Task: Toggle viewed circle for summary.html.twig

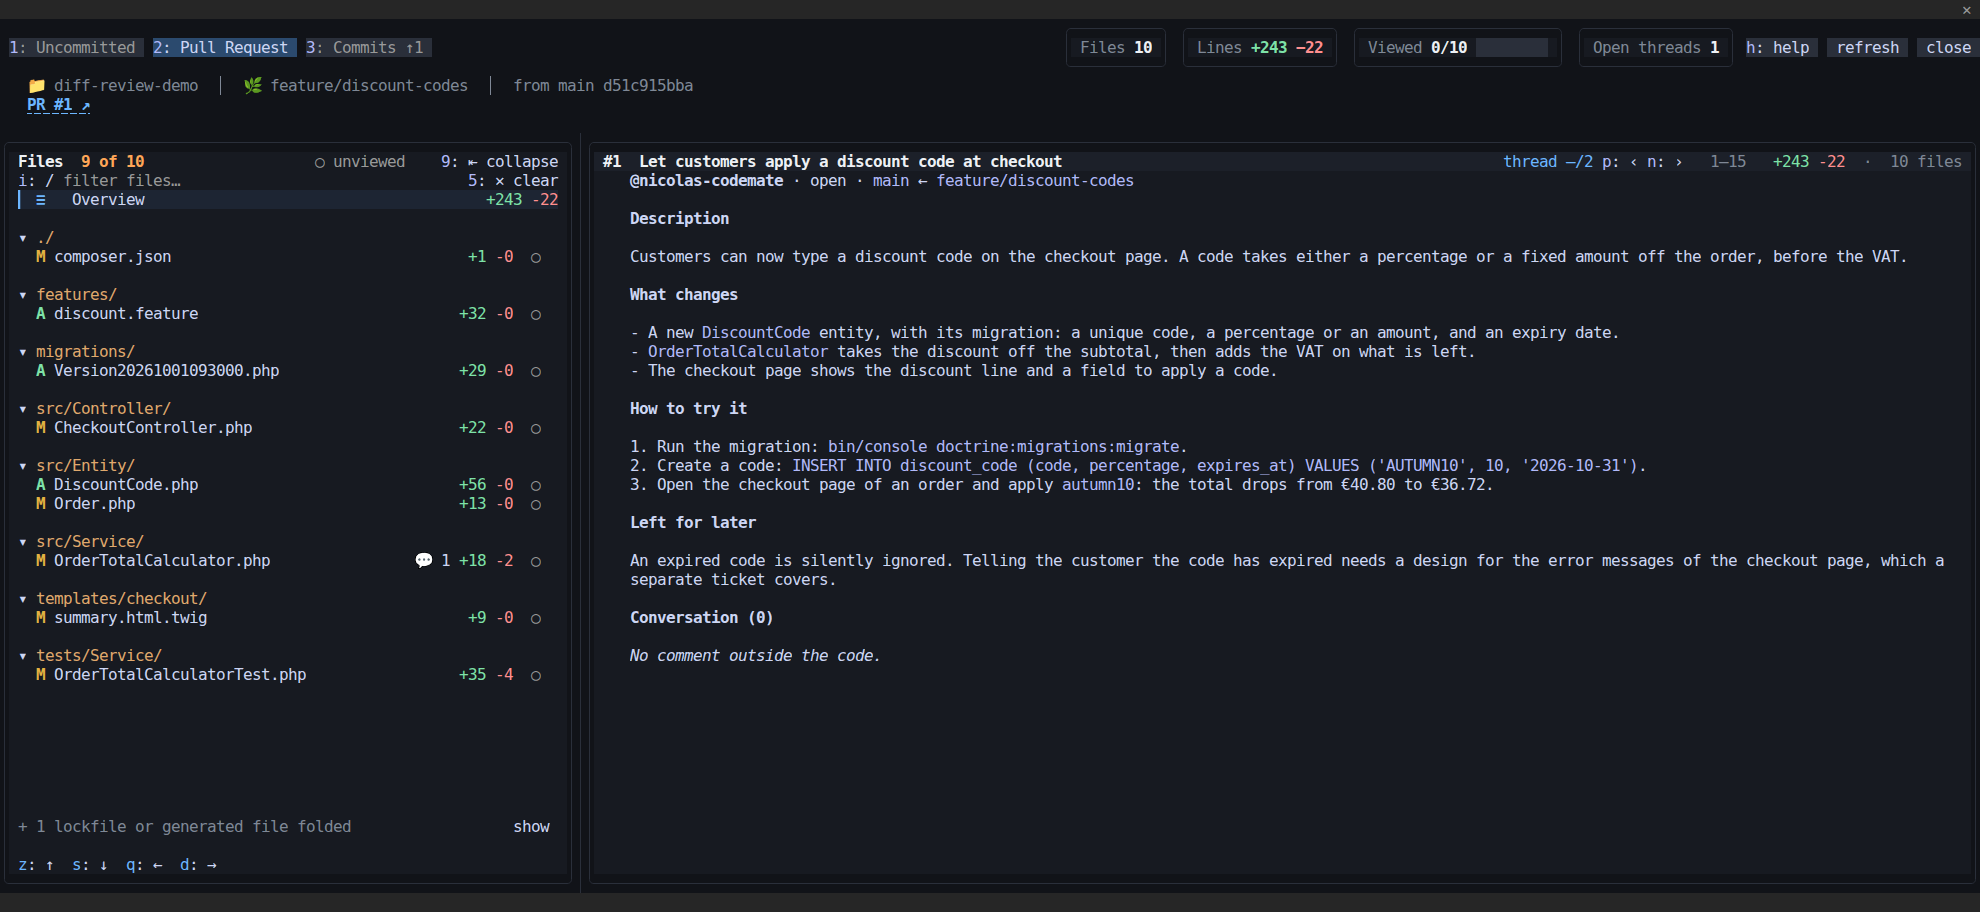Action: [x=536, y=619]
